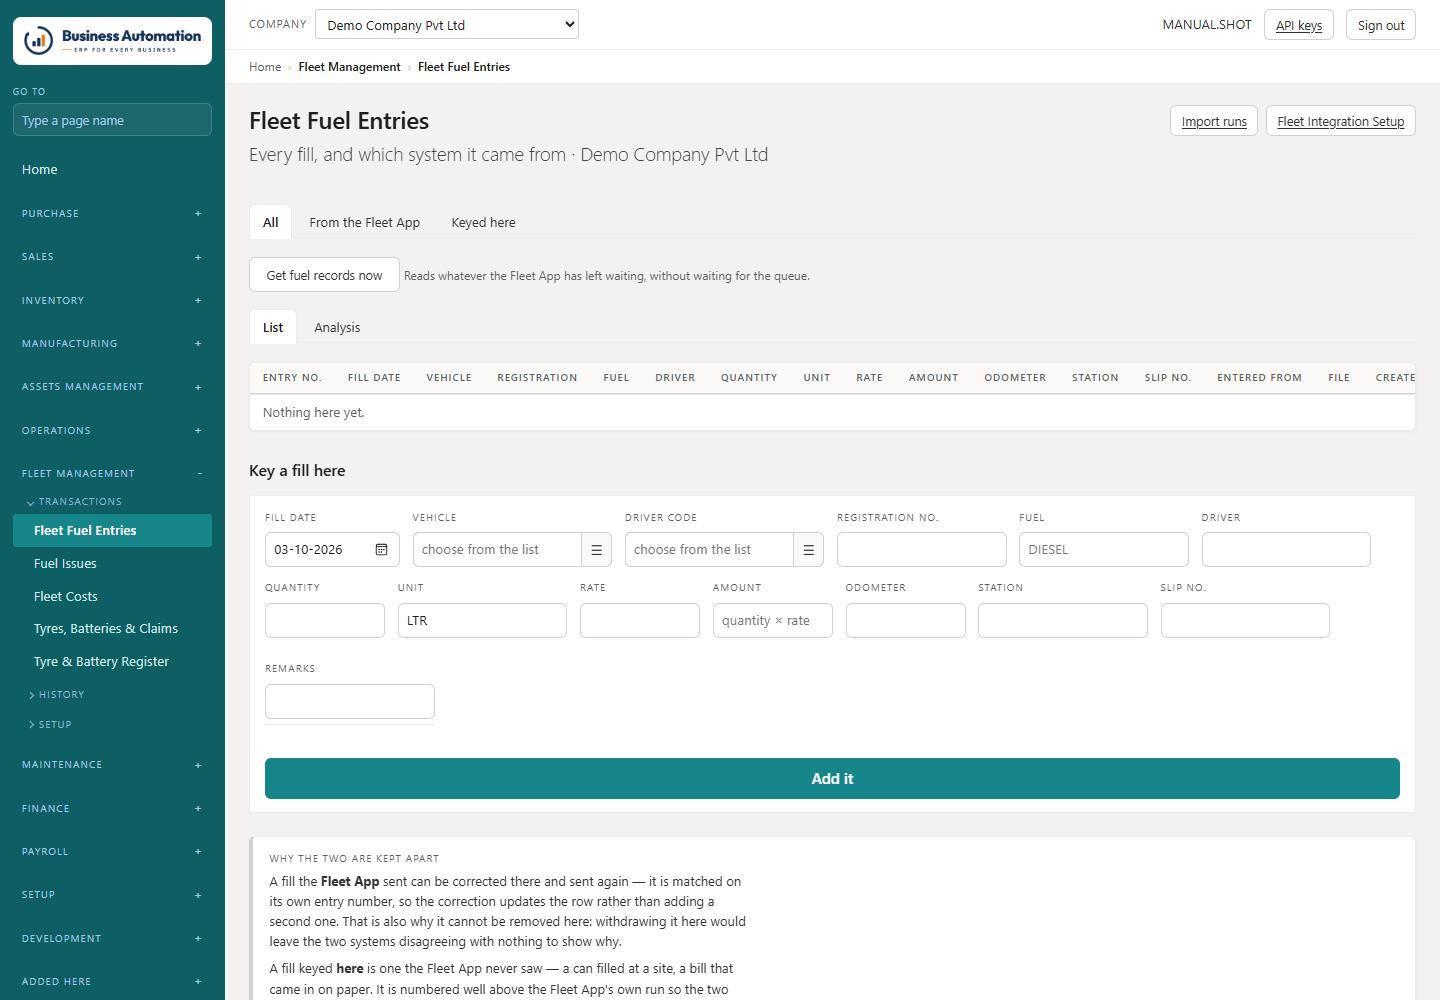Open the vehicle list picker icon
The width and height of the screenshot is (1440, 1000).
(596, 550)
